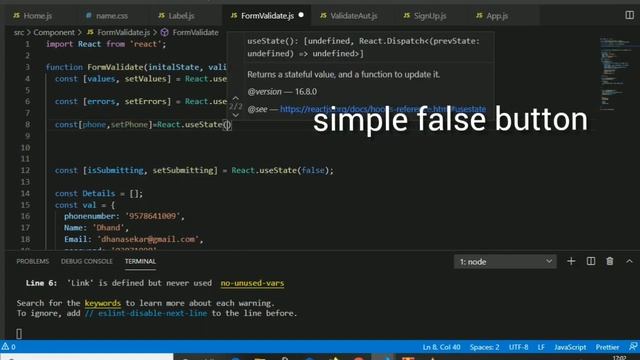Click the 'isSubmitting' variable on line 12
The width and height of the screenshot is (640, 360).
click(x=115, y=170)
